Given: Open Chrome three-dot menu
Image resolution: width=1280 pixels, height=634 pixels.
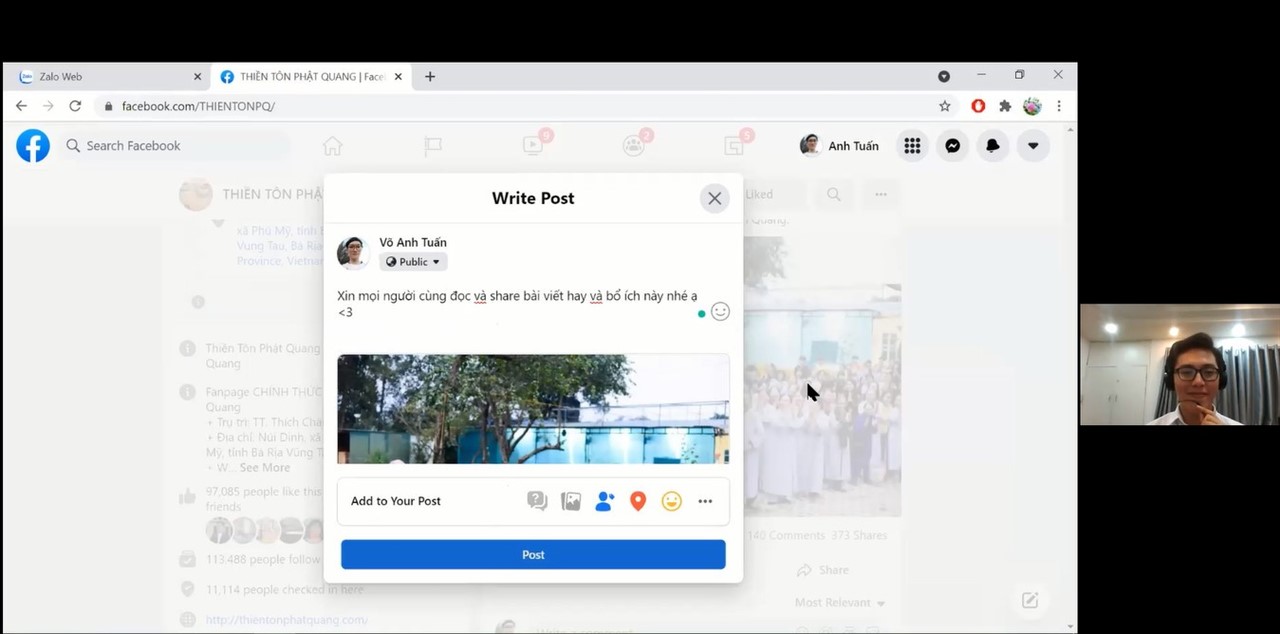Looking at the screenshot, I should (x=1059, y=106).
